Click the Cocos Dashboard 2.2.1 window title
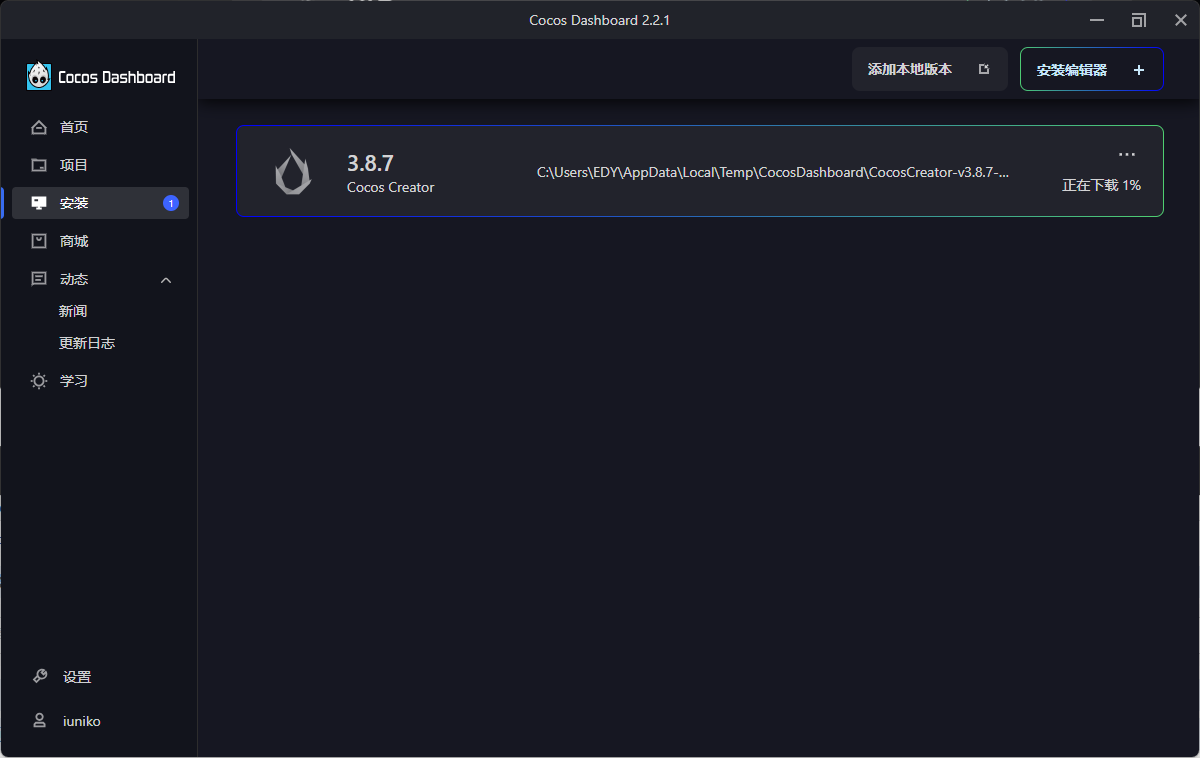The height and width of the screenshot is (758, 1200). 600,20
